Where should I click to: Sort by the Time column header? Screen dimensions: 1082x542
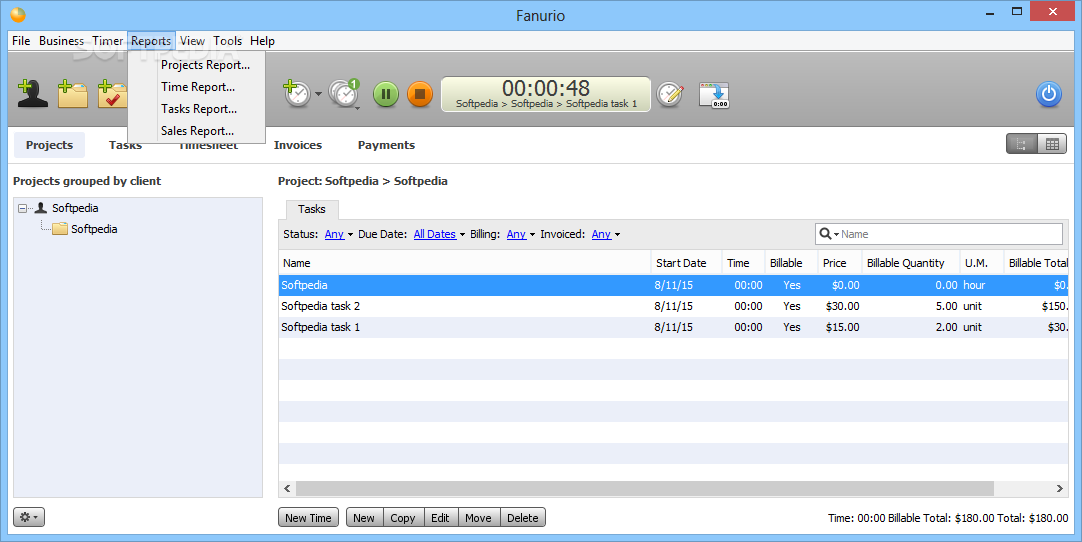click(x=743, y=263)
